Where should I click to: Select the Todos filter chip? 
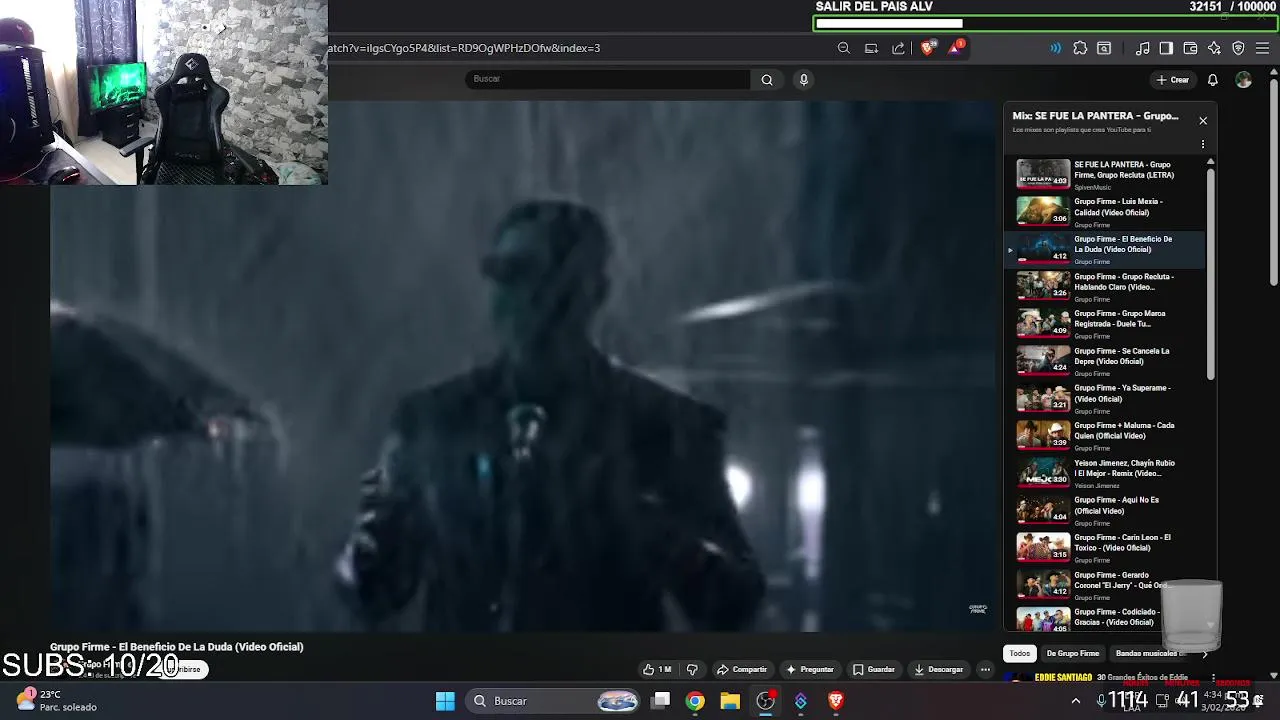click(1020, 653)
